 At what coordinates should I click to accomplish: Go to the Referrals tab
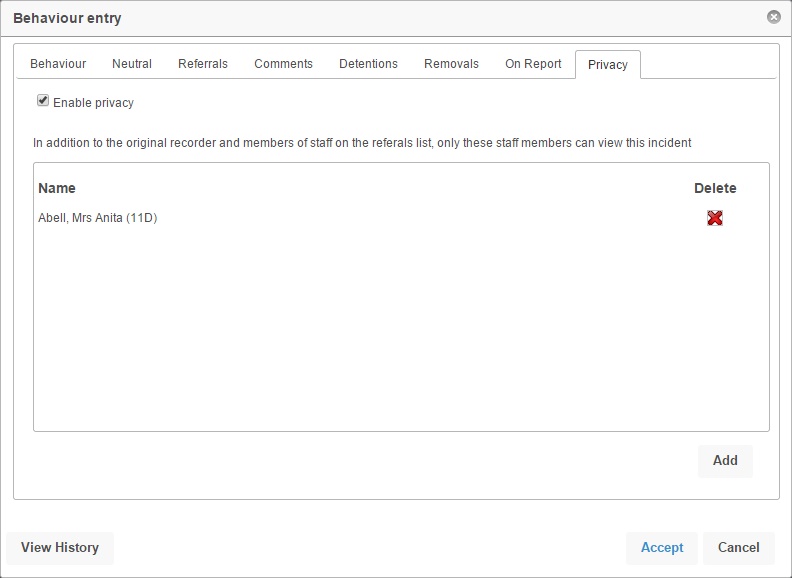pos(203,64)
